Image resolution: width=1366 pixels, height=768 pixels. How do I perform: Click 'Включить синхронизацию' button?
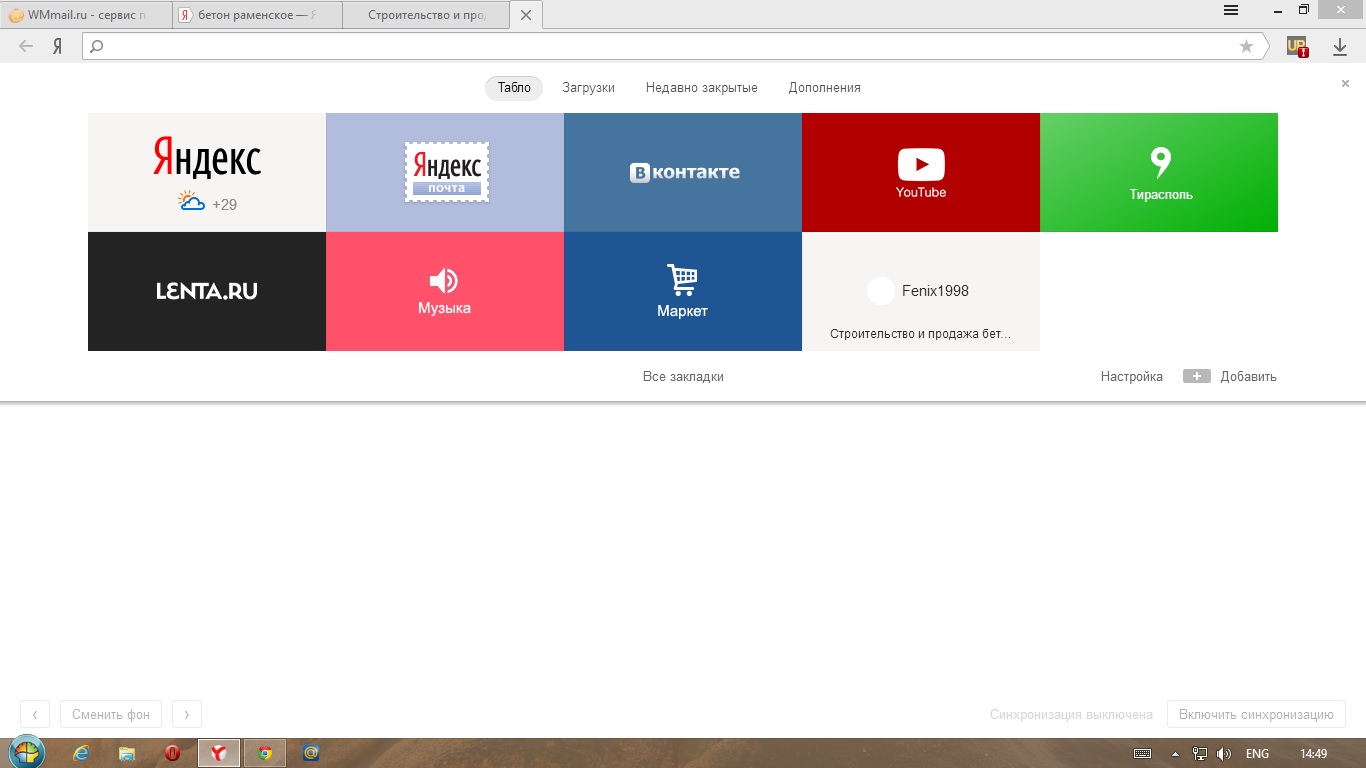(1256, 714)
